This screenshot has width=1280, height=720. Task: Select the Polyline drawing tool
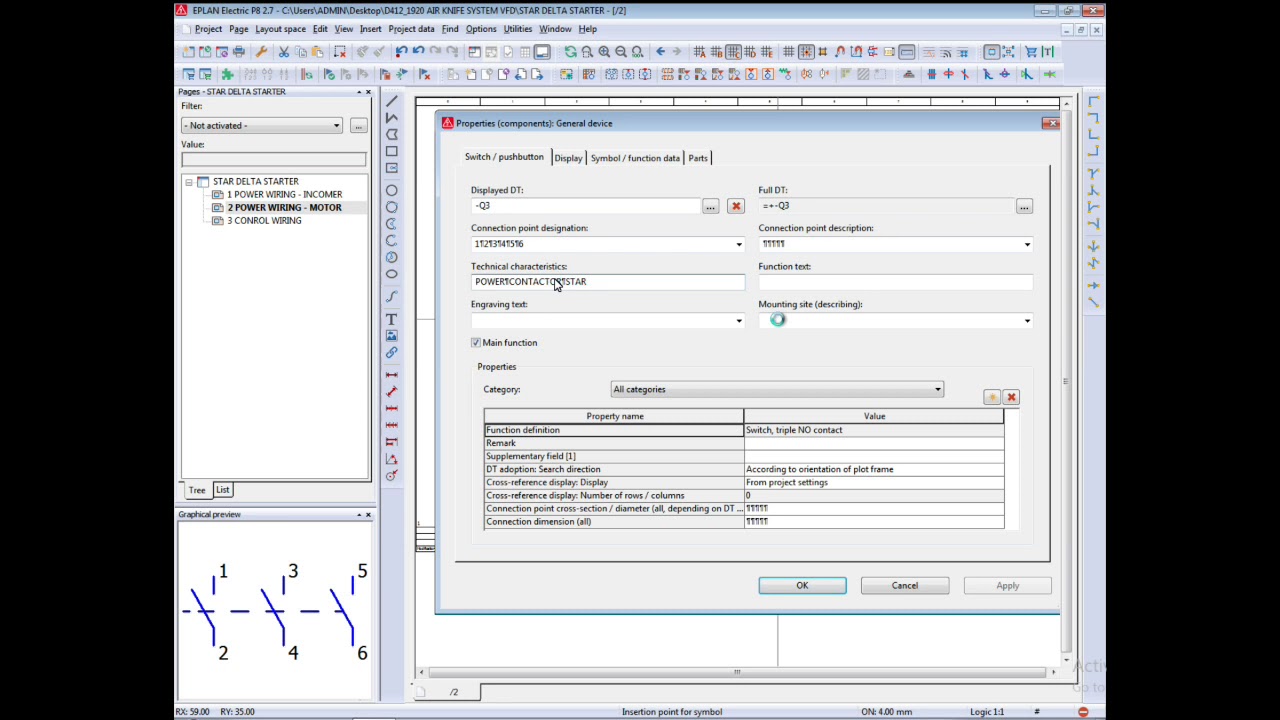[x=391, y=118]
